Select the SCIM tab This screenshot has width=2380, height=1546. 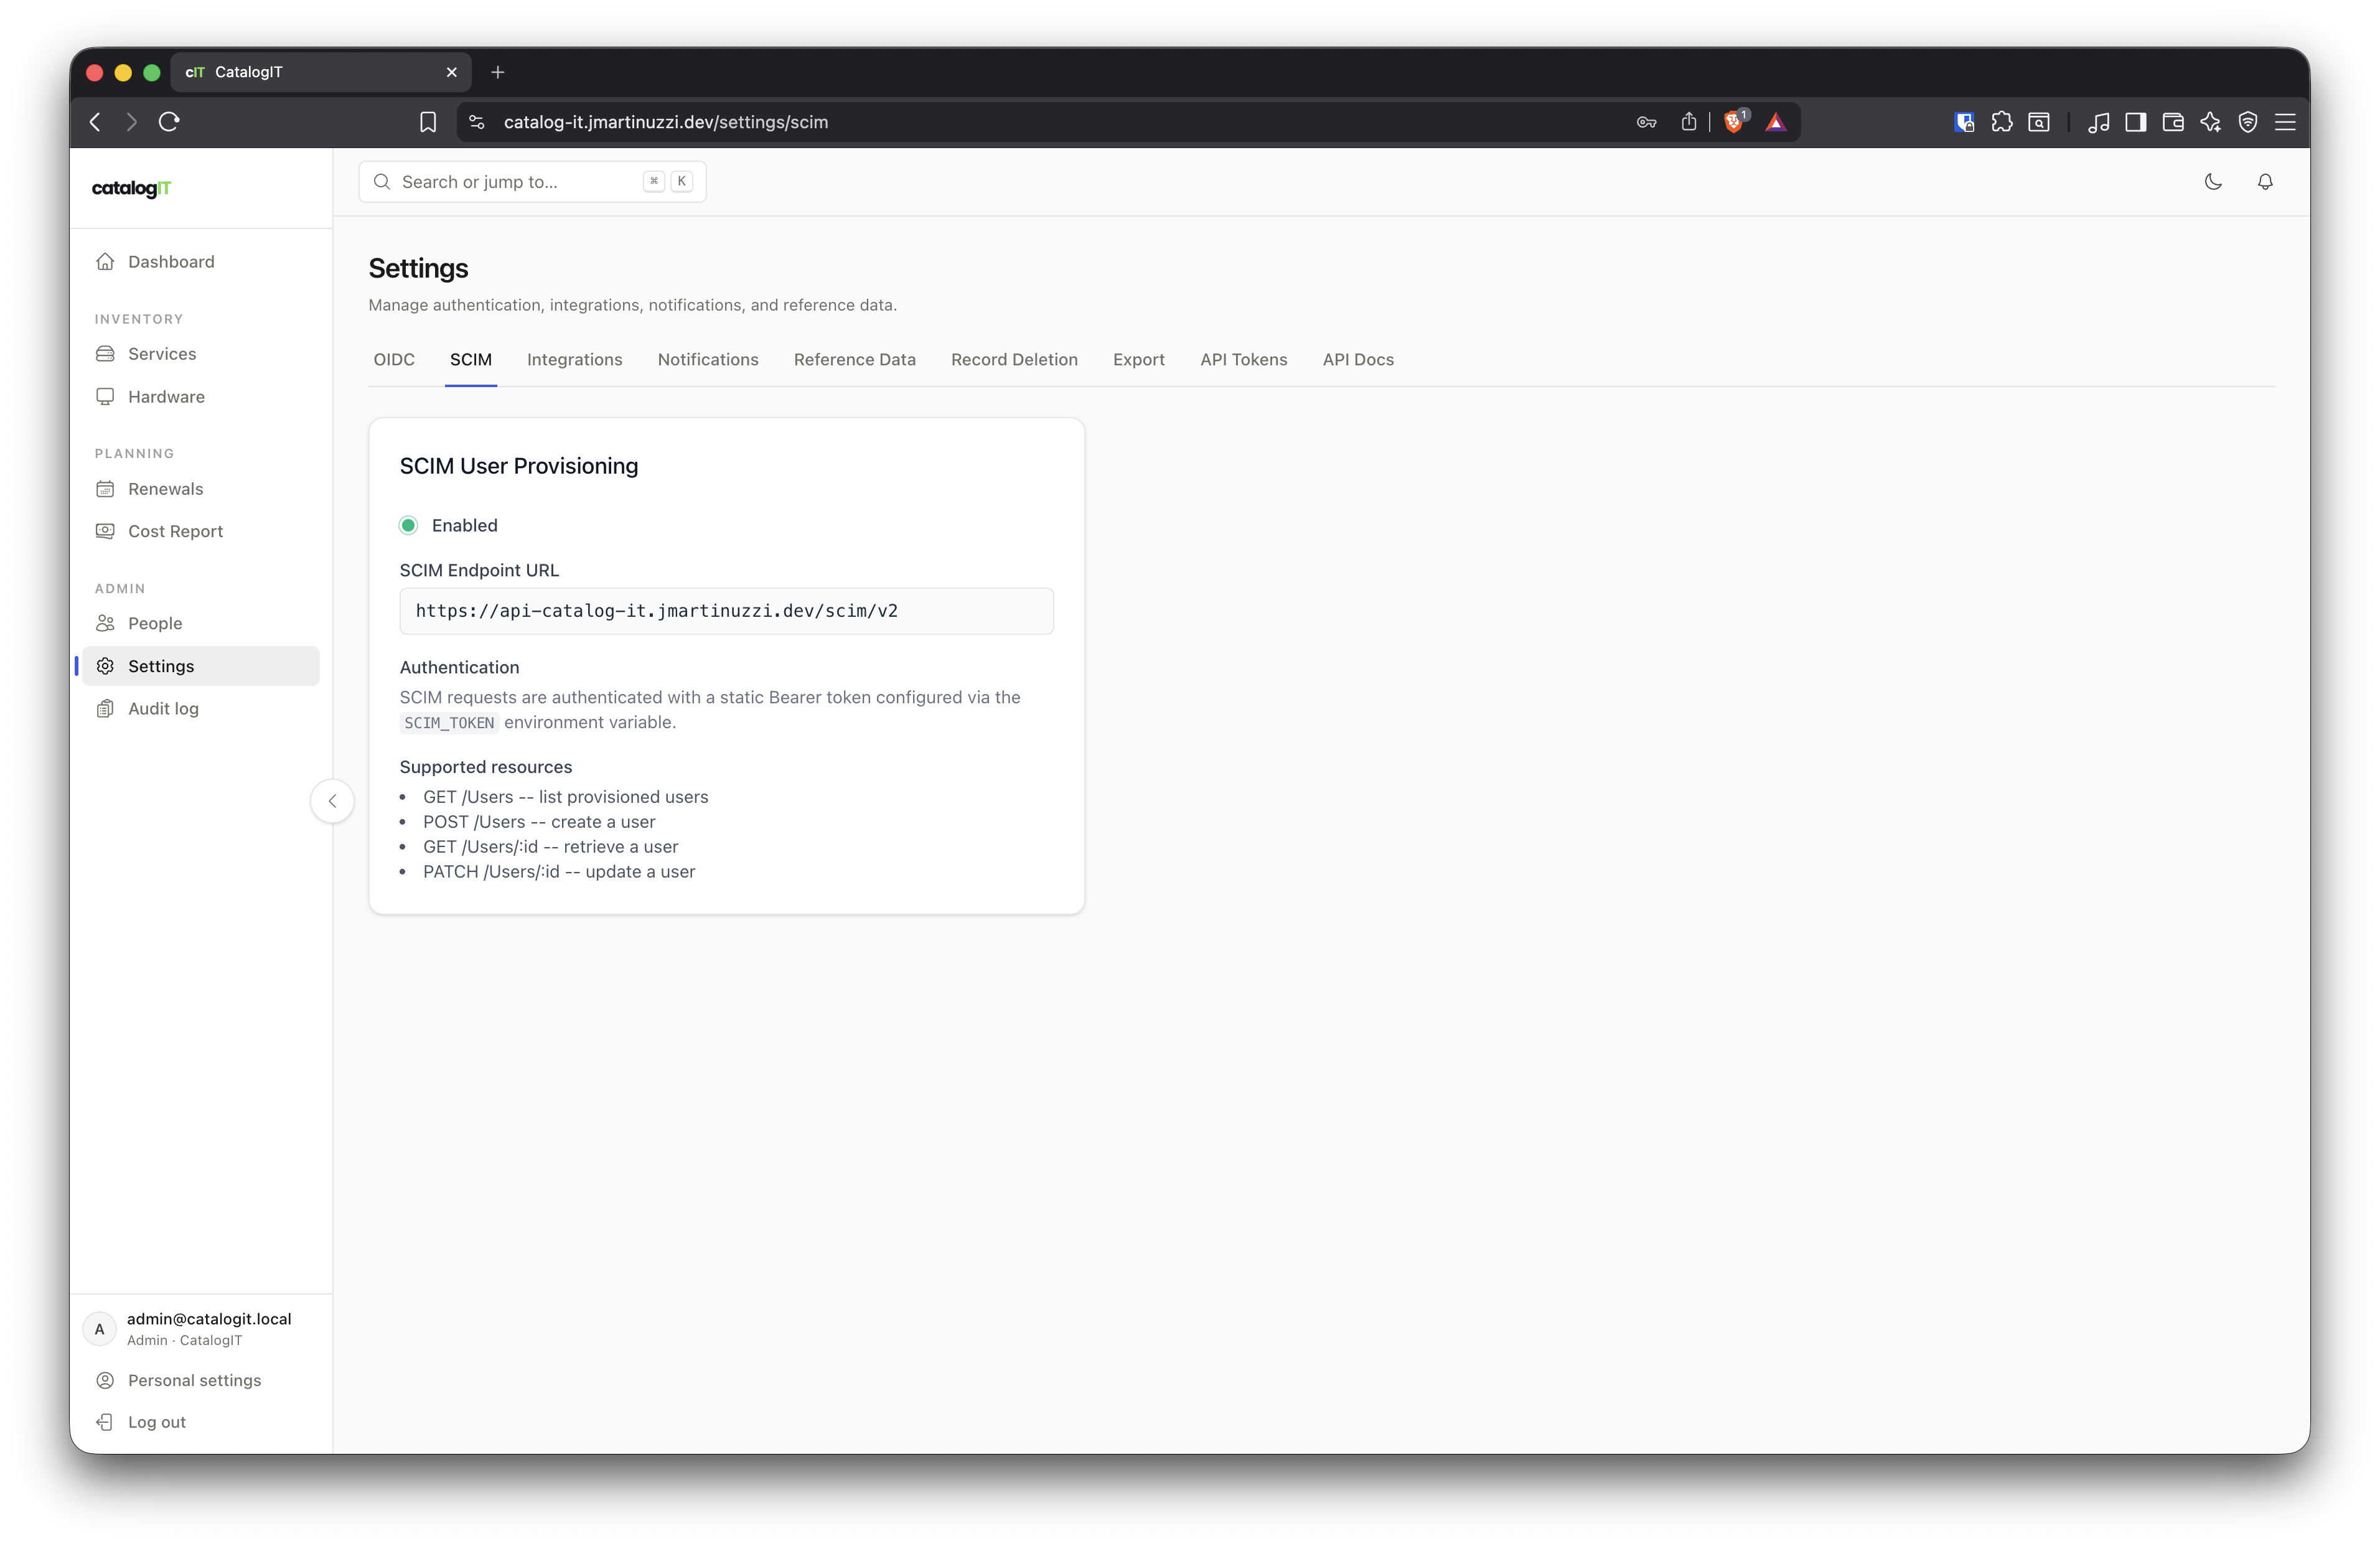[x=471, y=360]
